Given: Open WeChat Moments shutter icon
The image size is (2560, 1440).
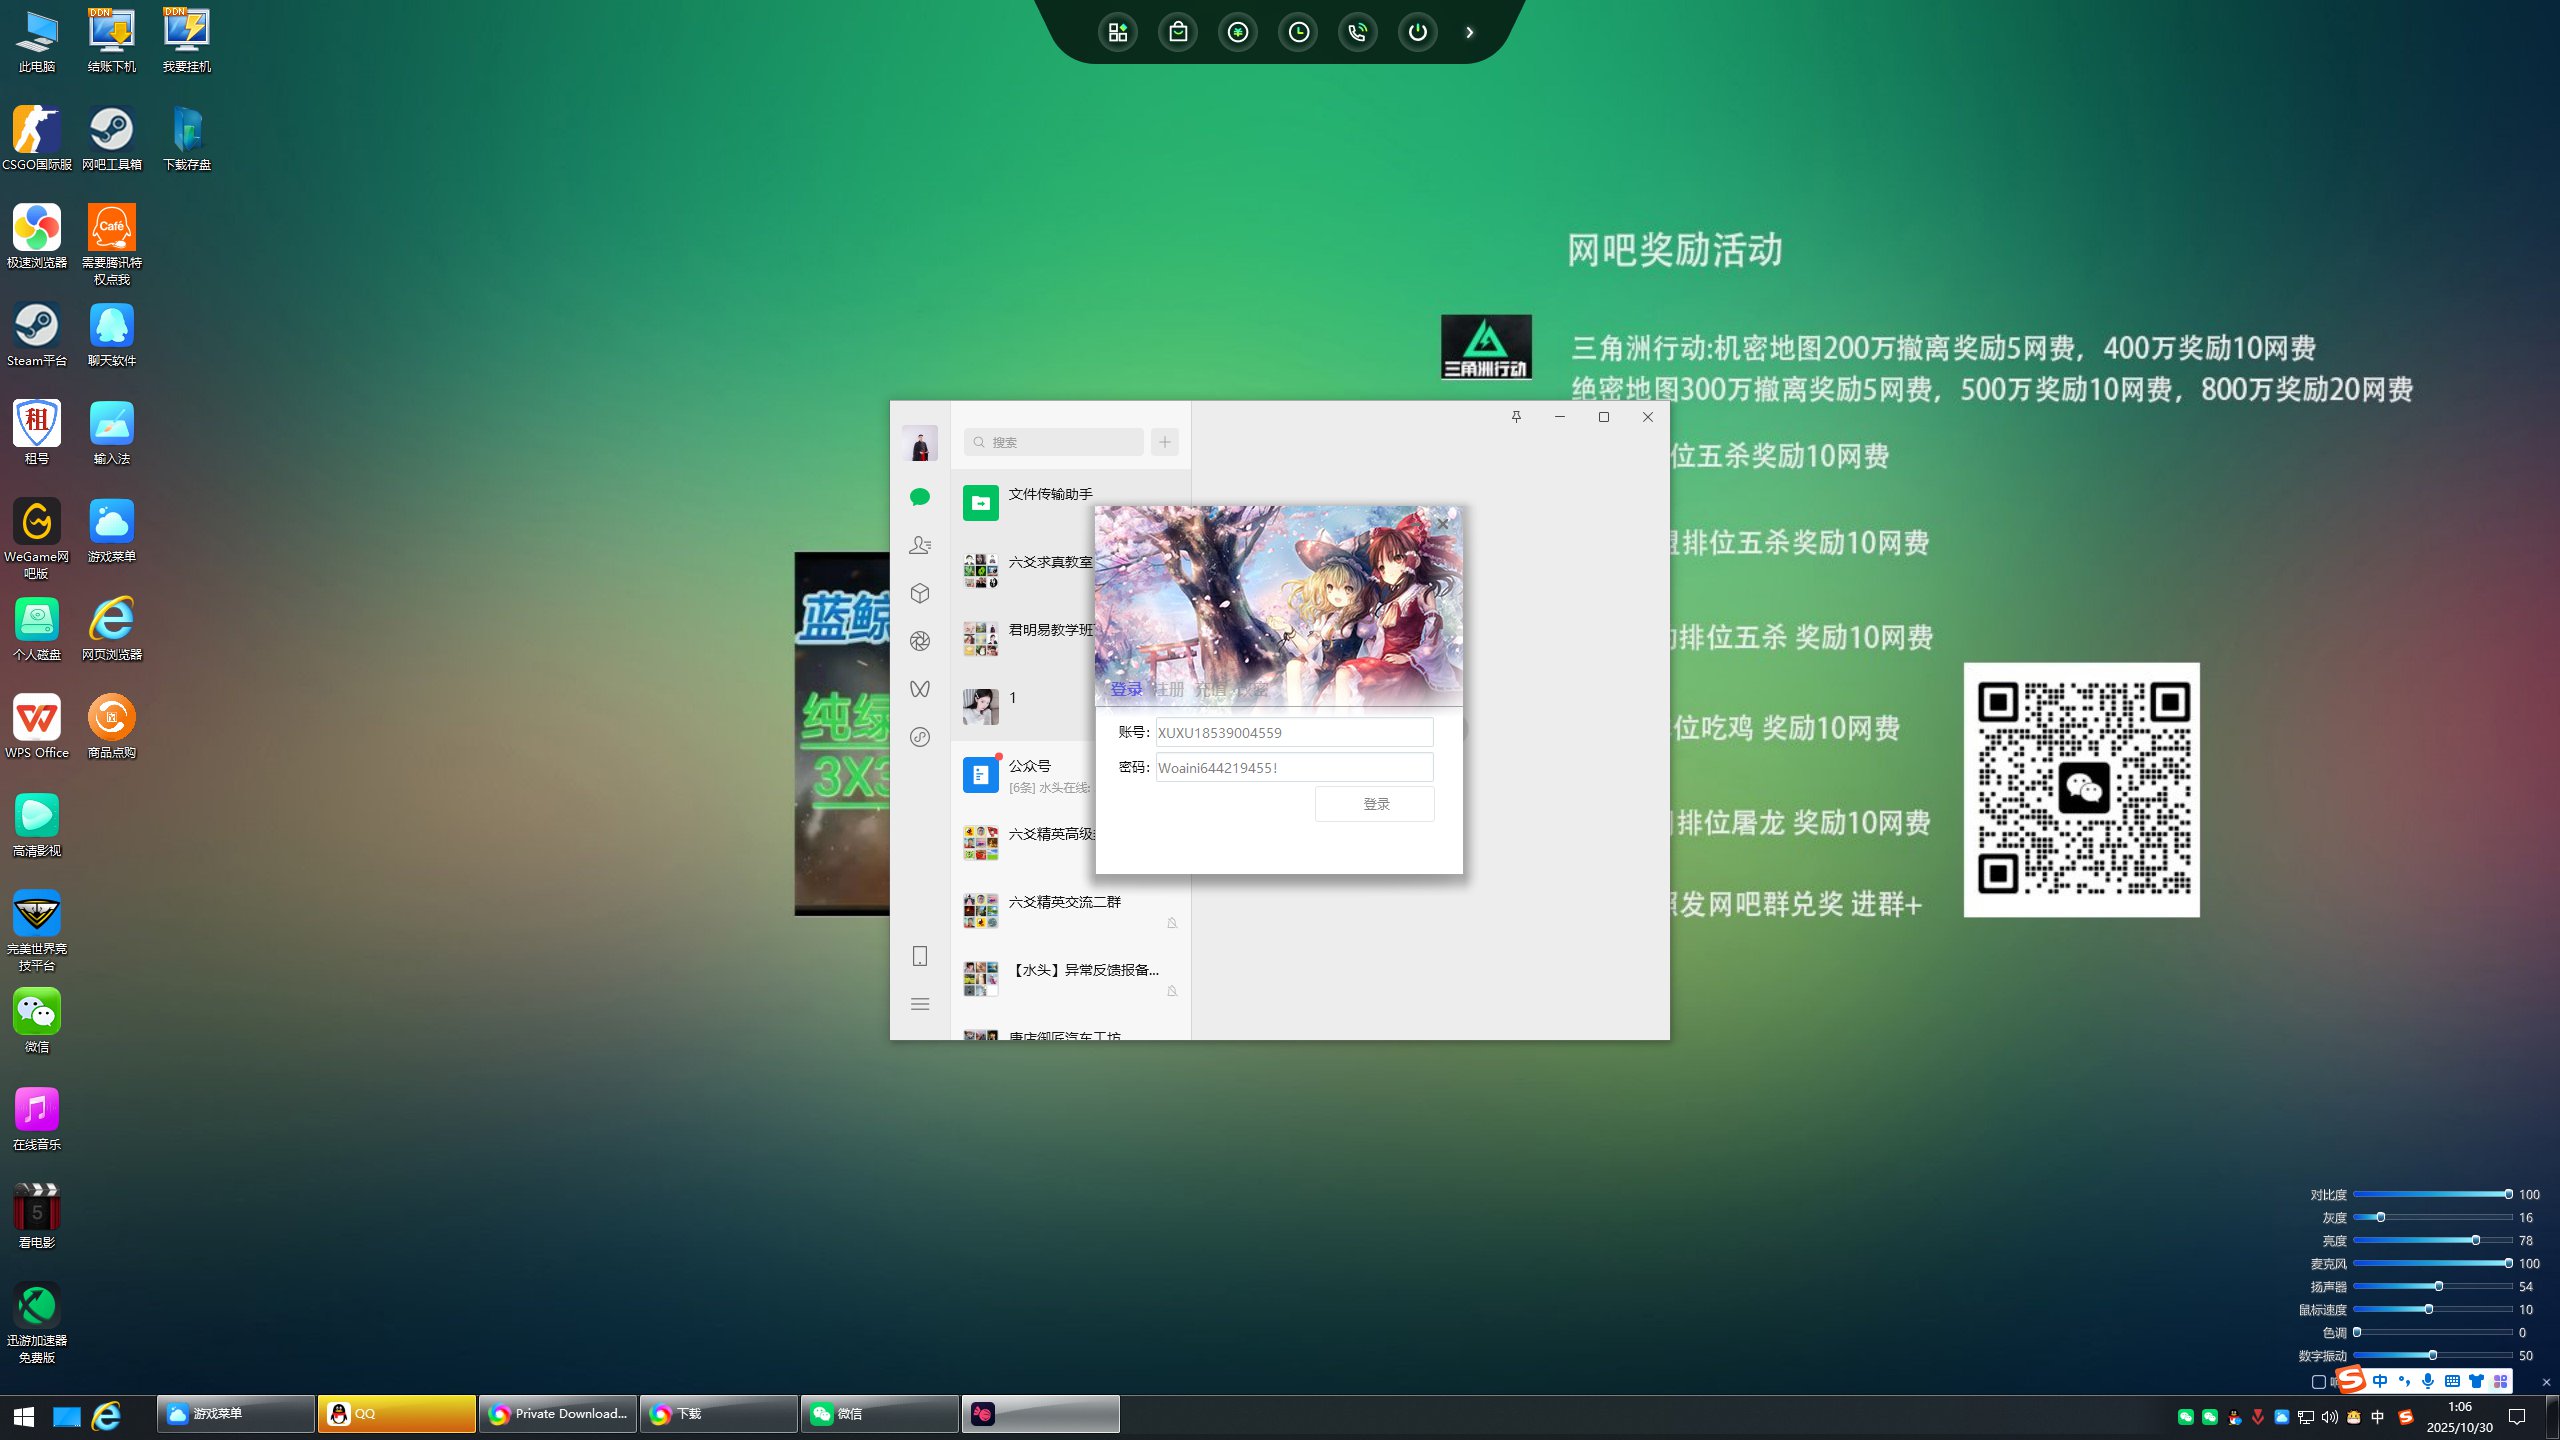Looking at the screenshot, I should pyautogui.click(x=920, y=641).
